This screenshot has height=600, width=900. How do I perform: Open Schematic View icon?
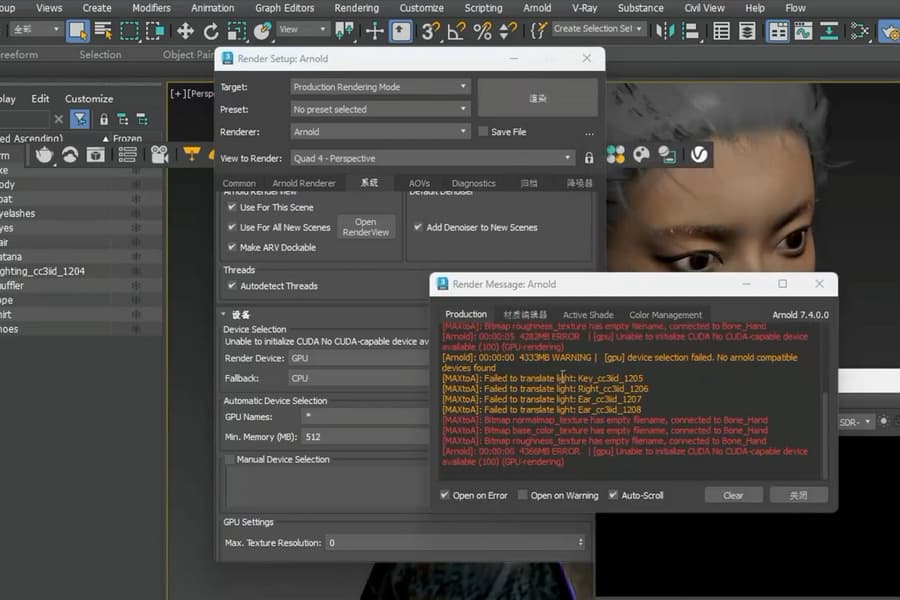829,30
